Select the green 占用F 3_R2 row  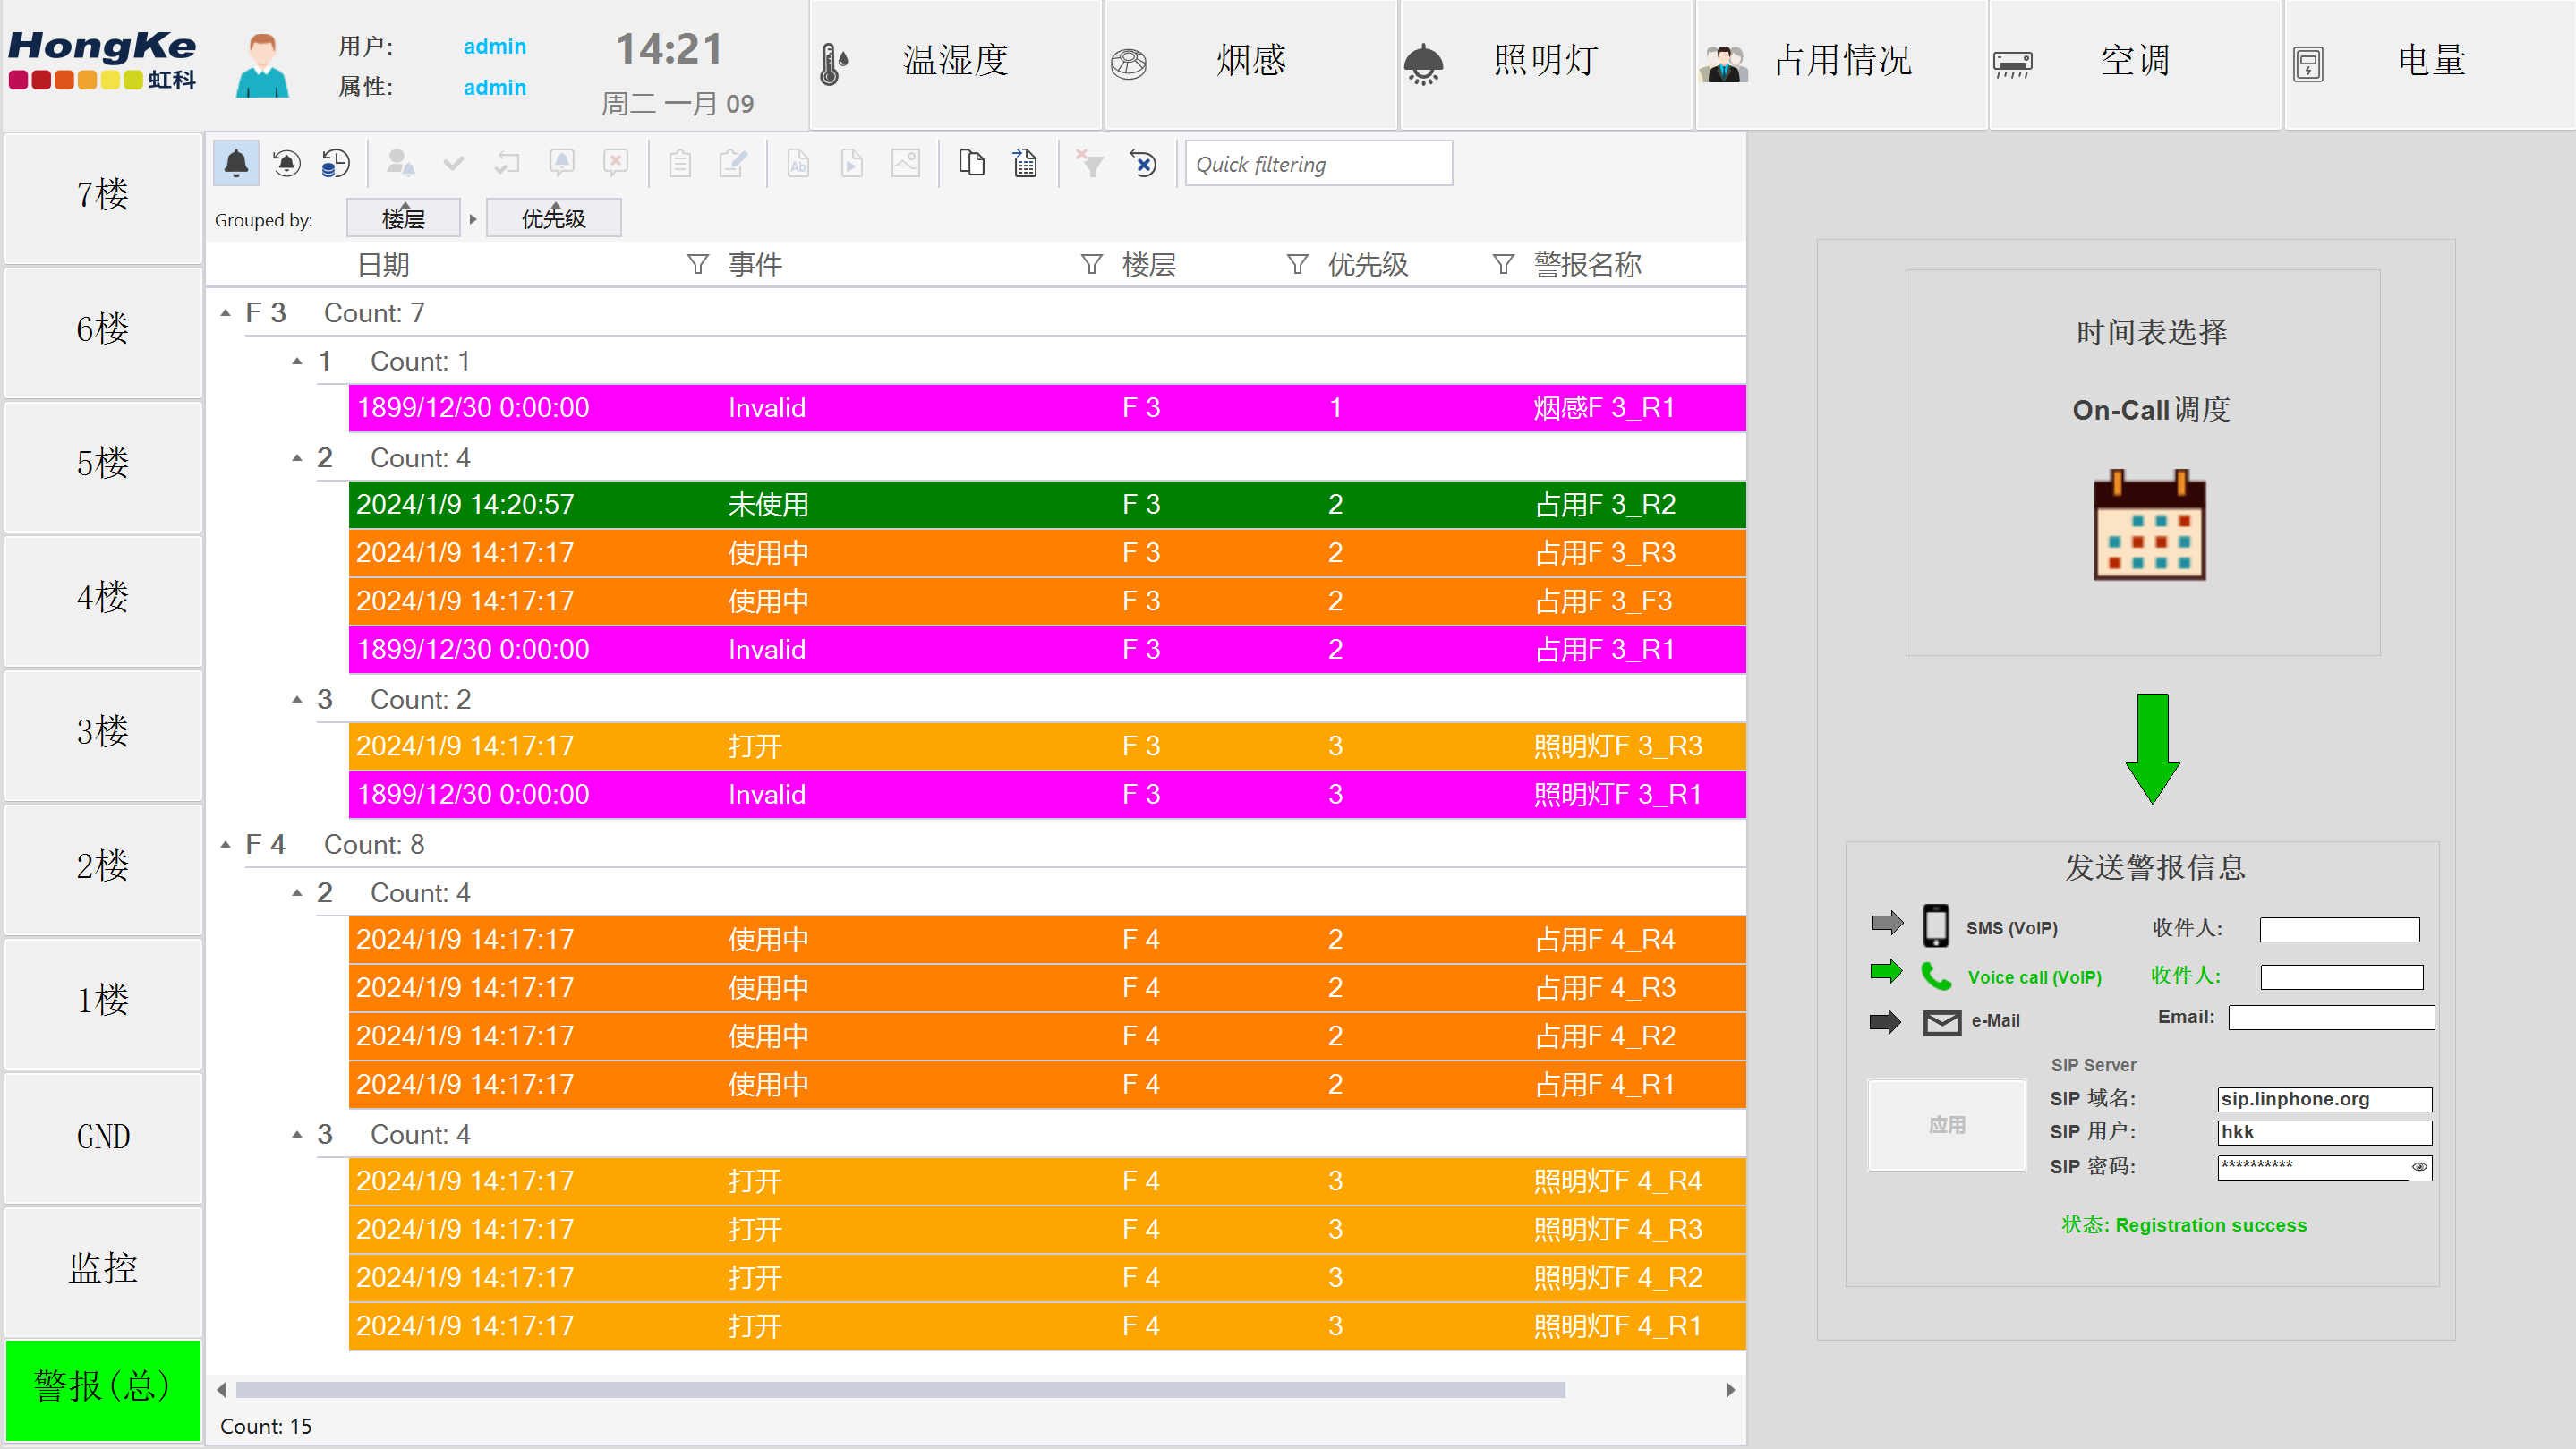pos(1047,504)
